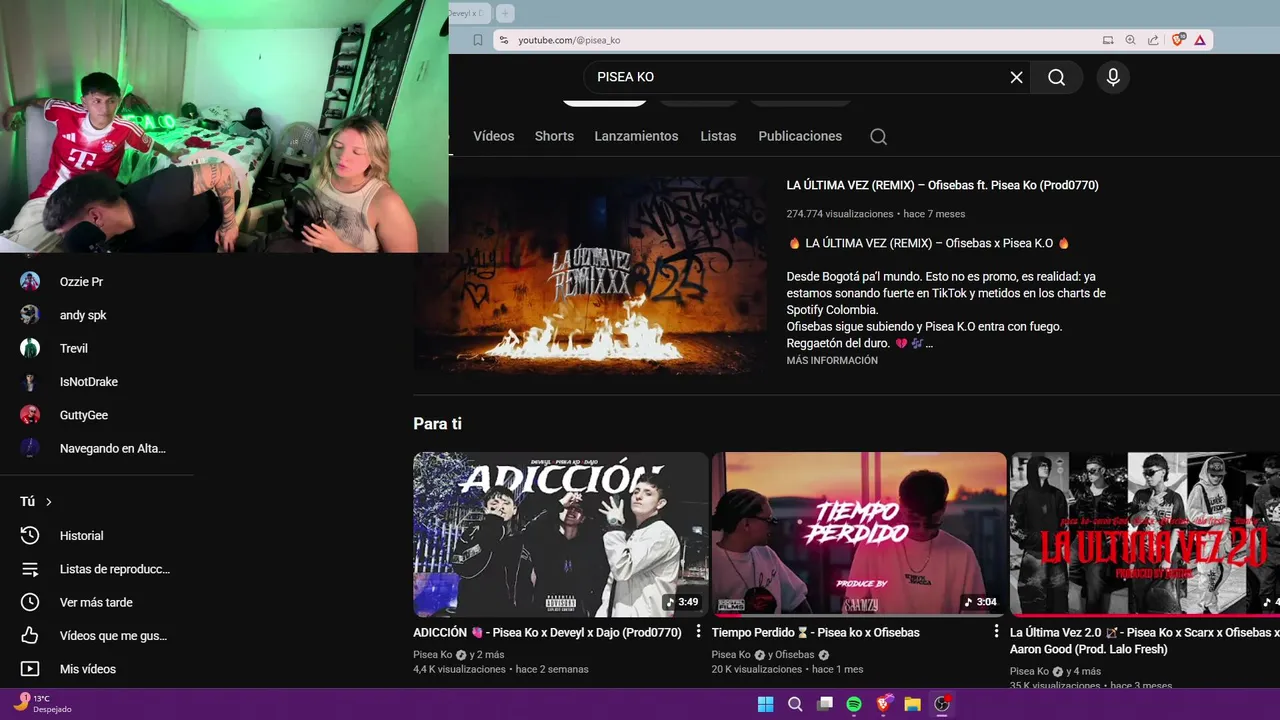Click andy spk channel avatar
Image resolution: width=1280 pixels, height=720 pixels.
tap(30, 315)
